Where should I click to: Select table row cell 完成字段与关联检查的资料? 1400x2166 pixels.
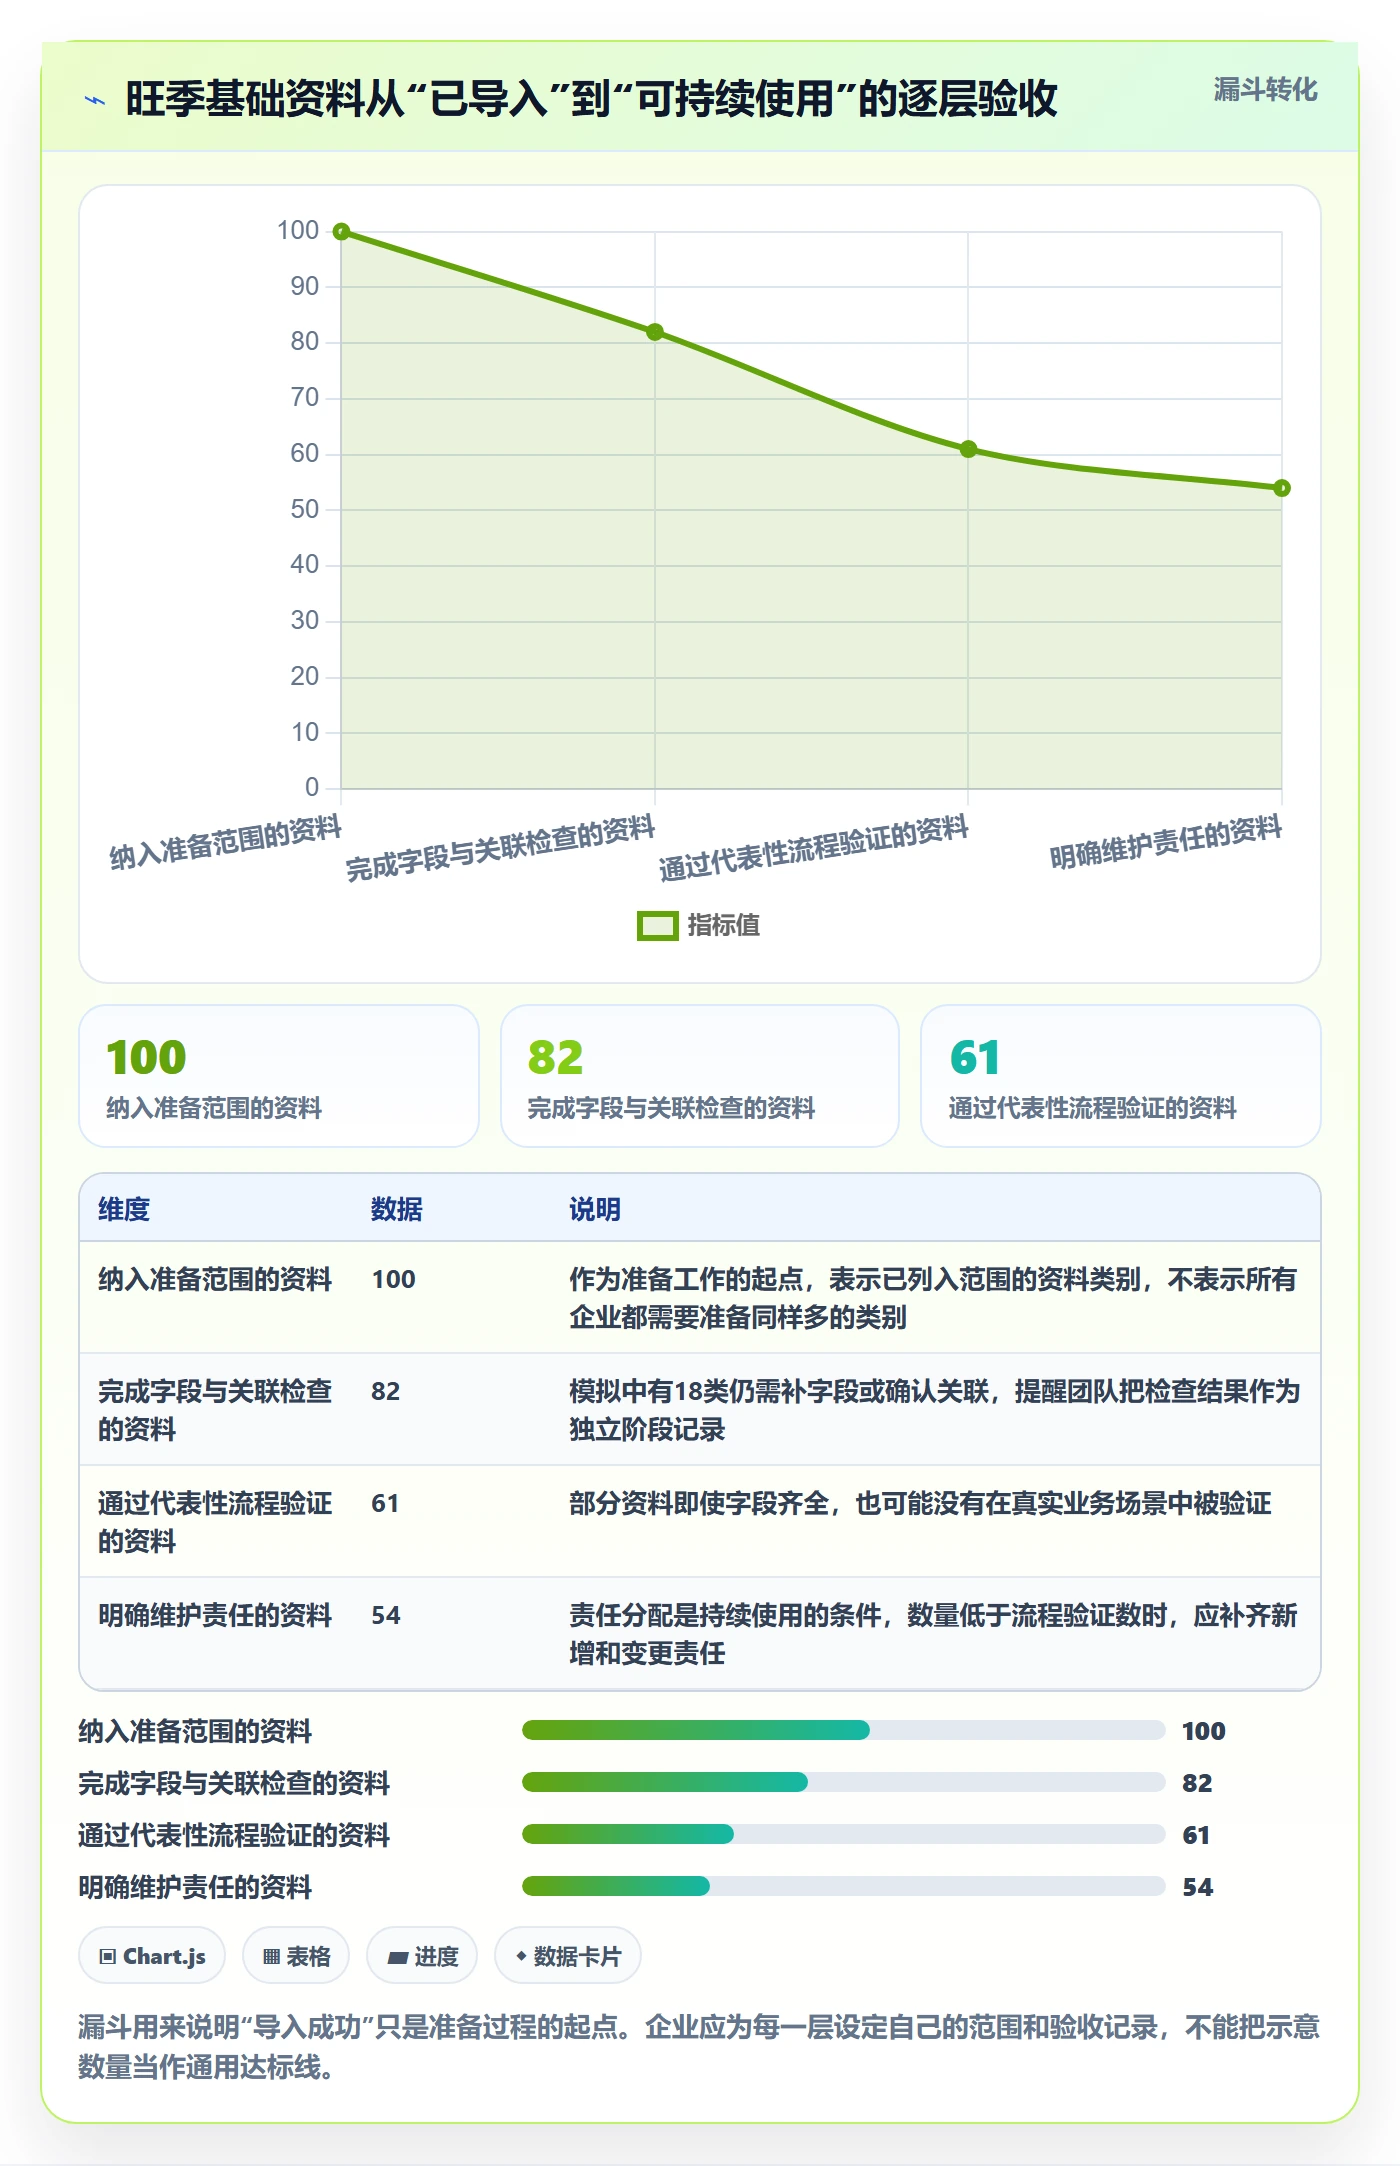pos(215,1410)
